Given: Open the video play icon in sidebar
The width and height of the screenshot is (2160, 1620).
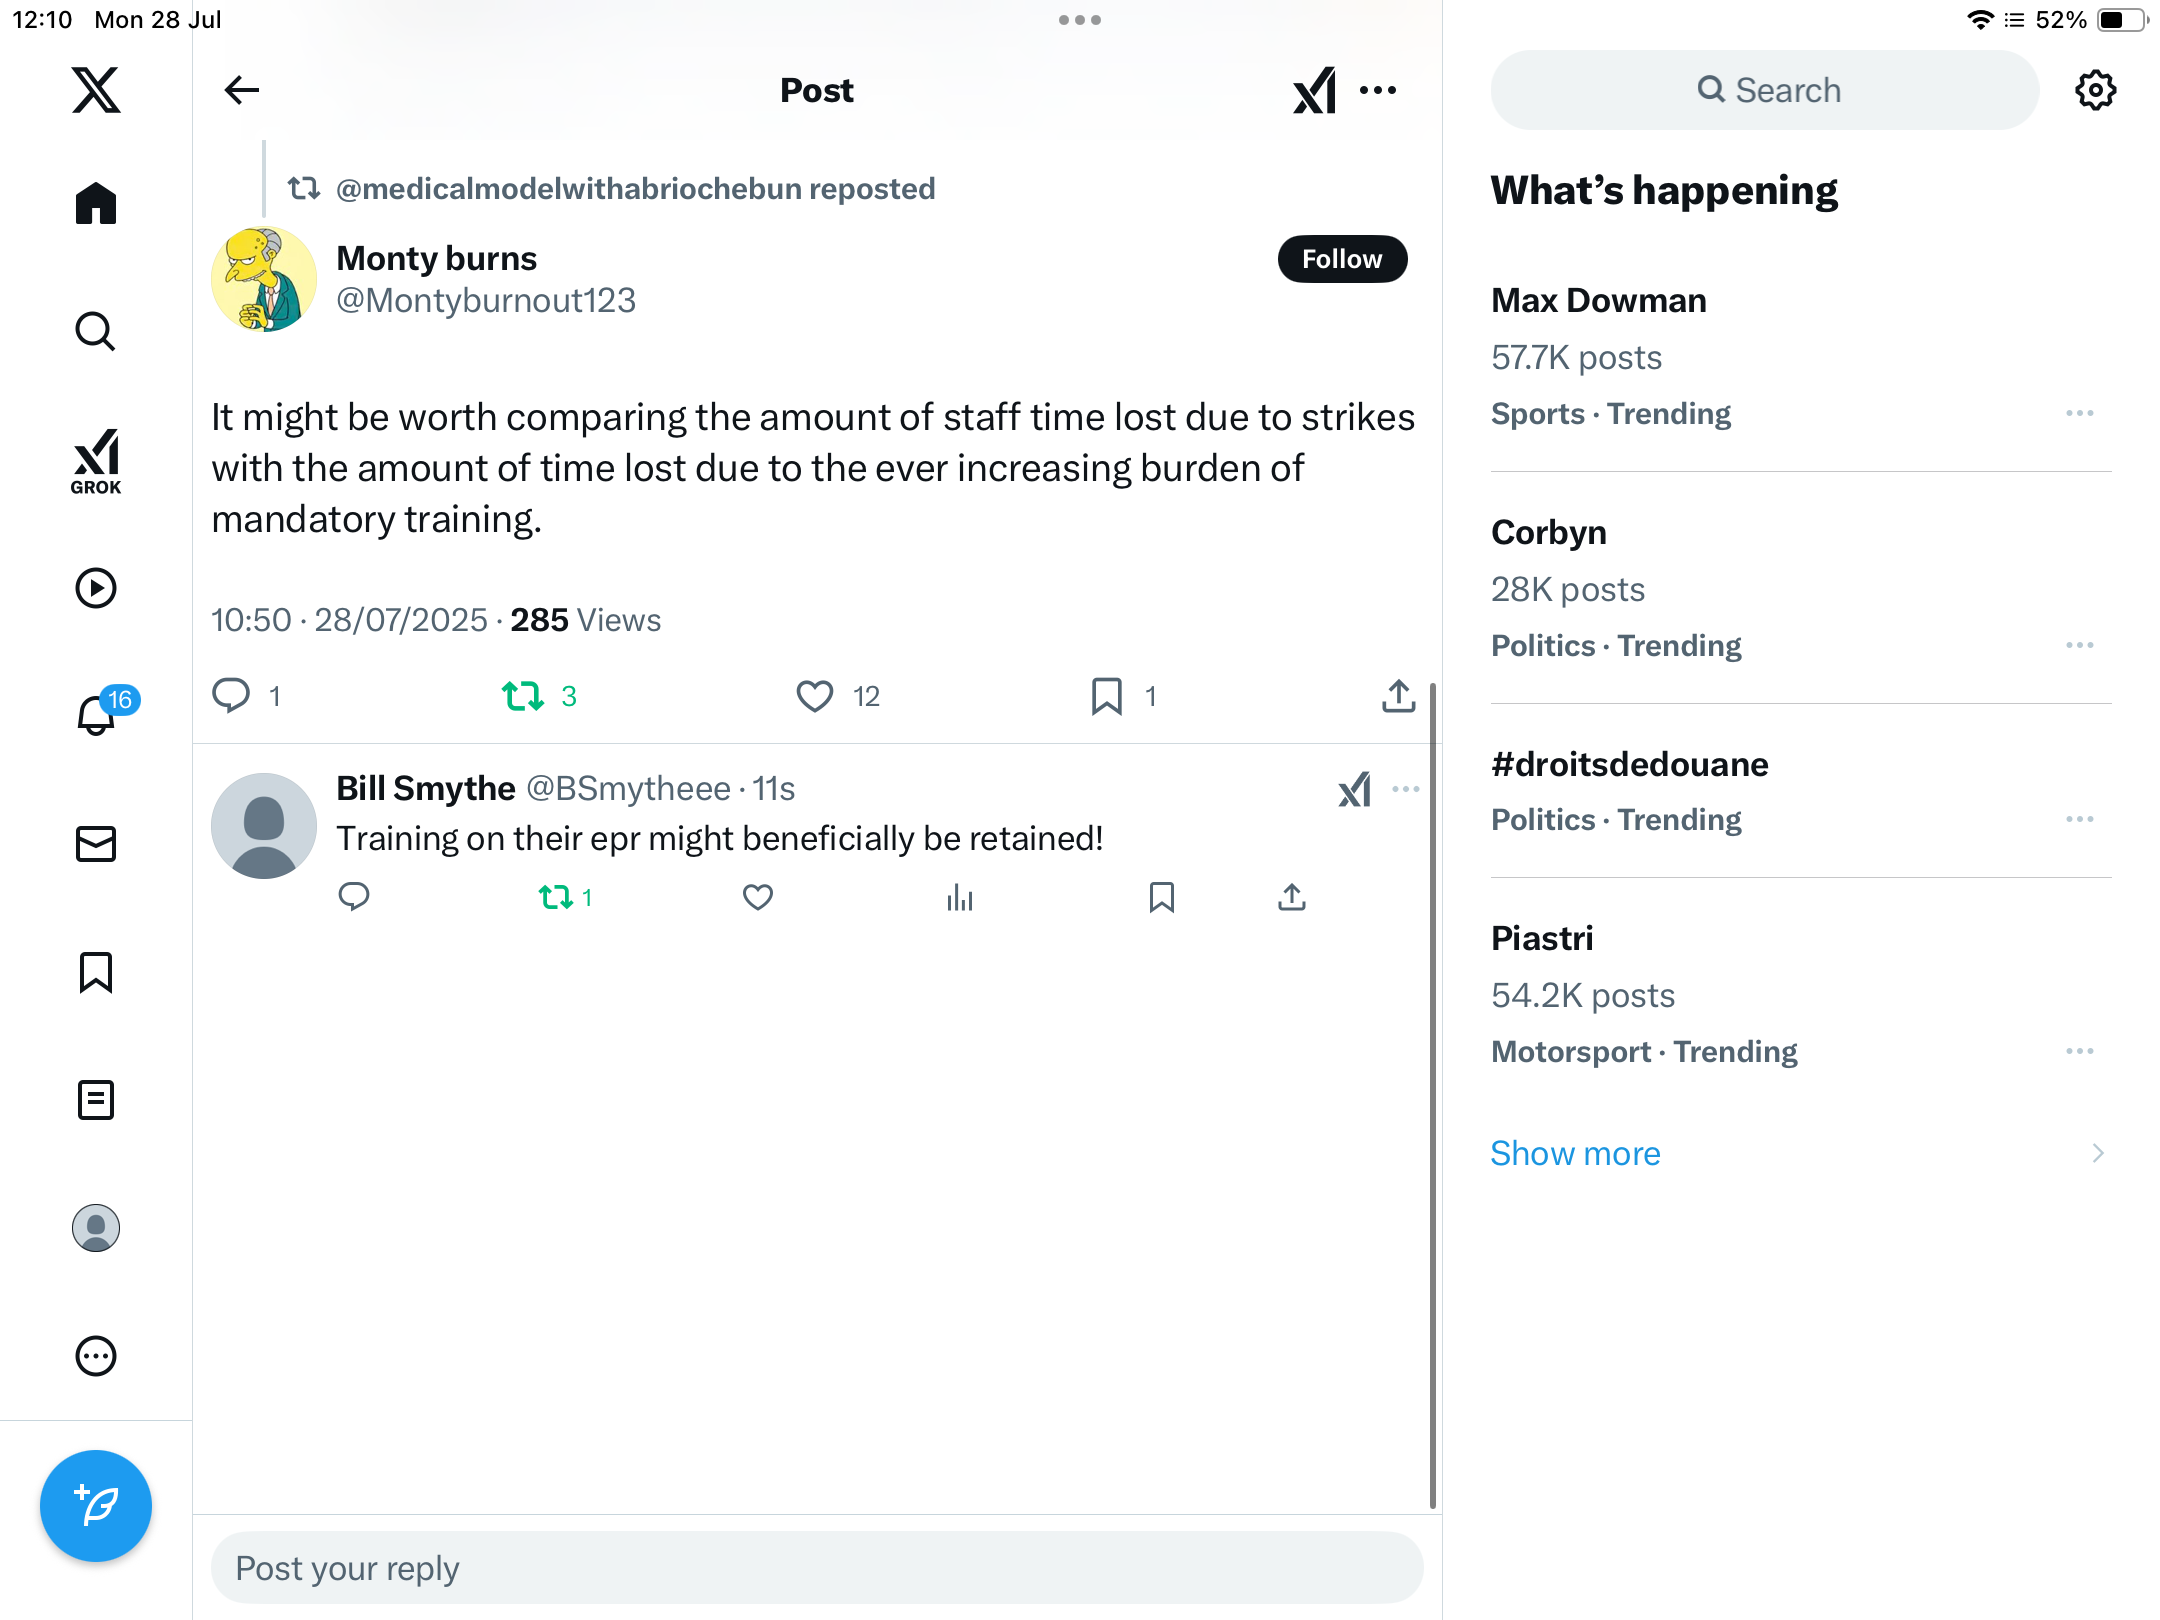Looking at the screenshot, I should [96, 588].
